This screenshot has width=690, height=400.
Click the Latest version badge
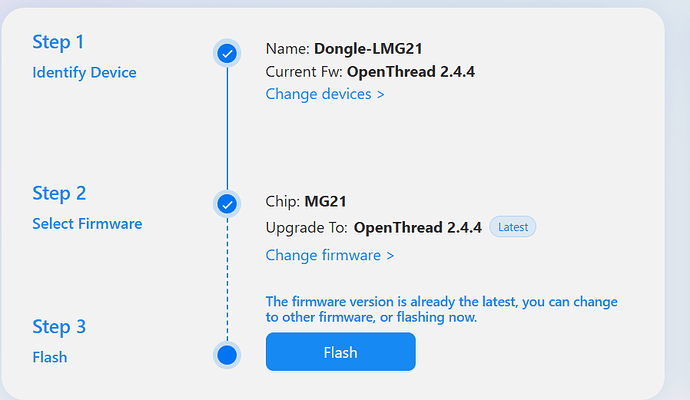(x=513, y=227)
